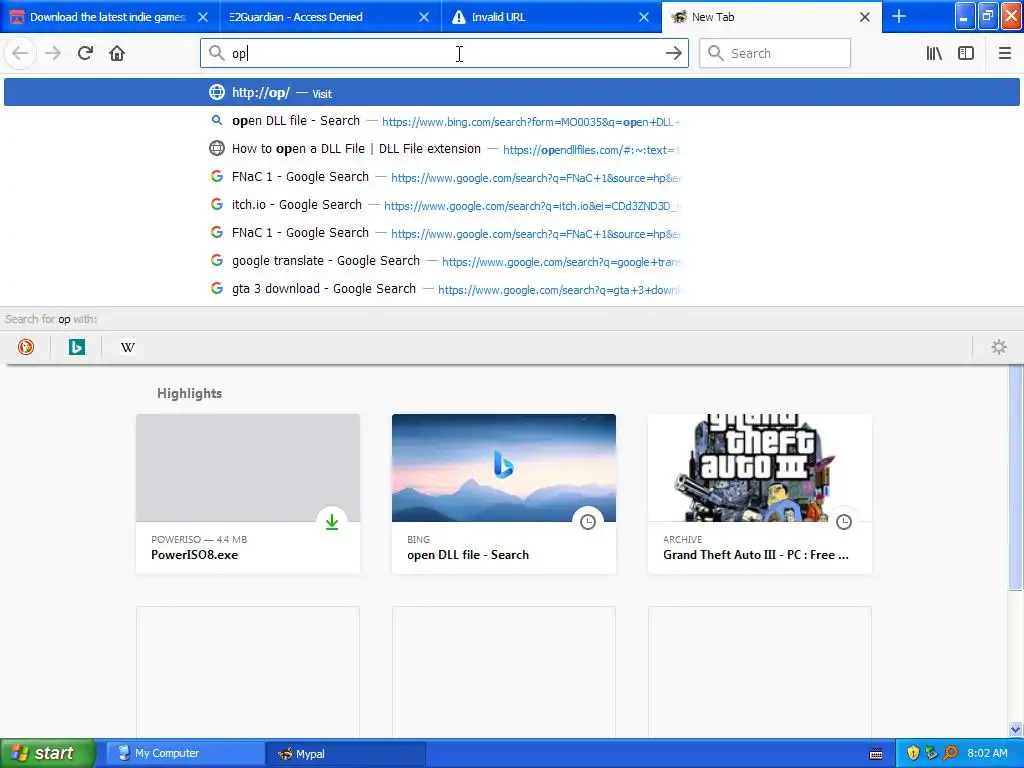The width and height of the screenshot is (1024, 768).
Task: Go back with the back arrow
Action: point(20,53)
